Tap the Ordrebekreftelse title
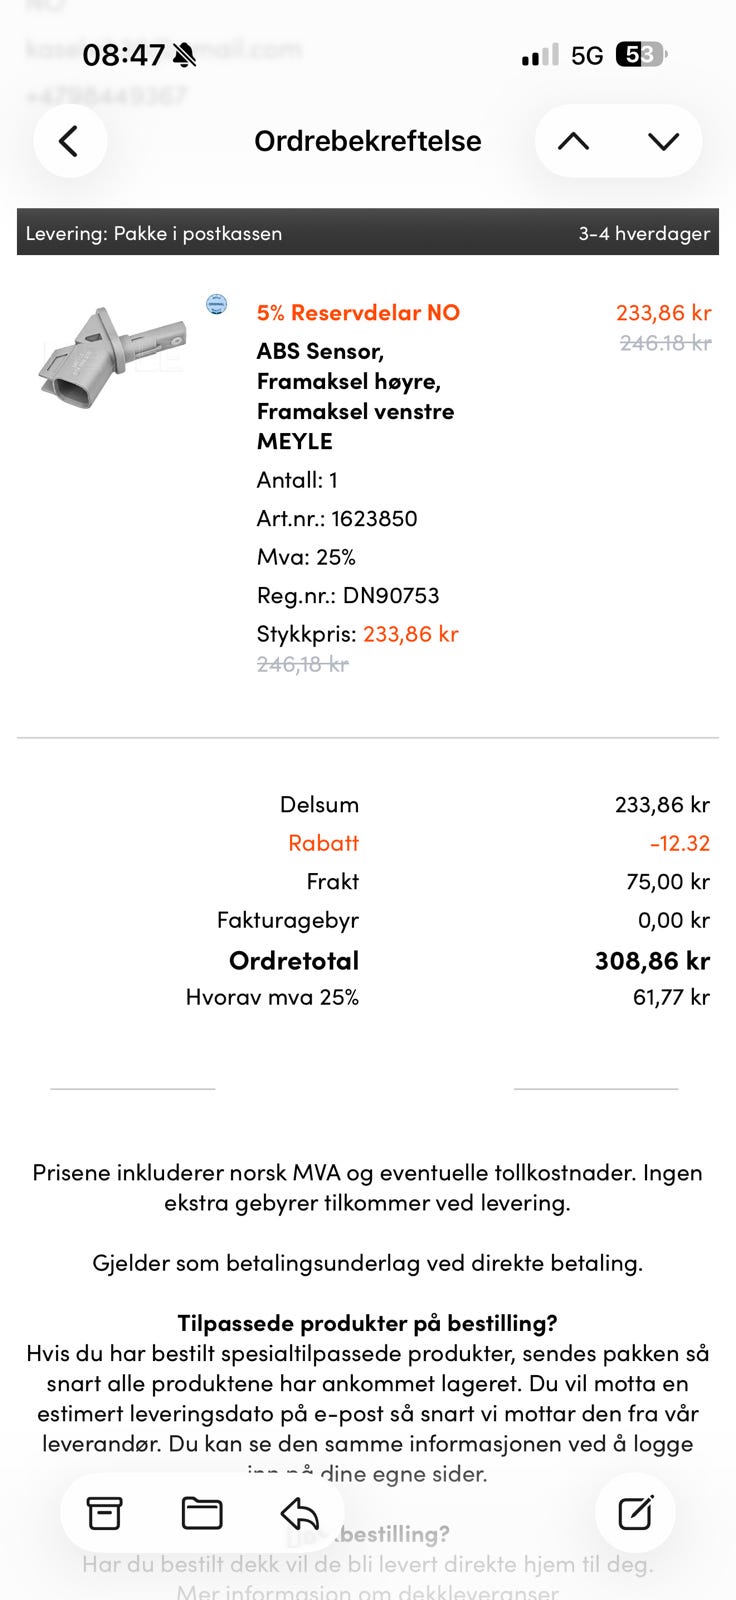 pos(368,141)
